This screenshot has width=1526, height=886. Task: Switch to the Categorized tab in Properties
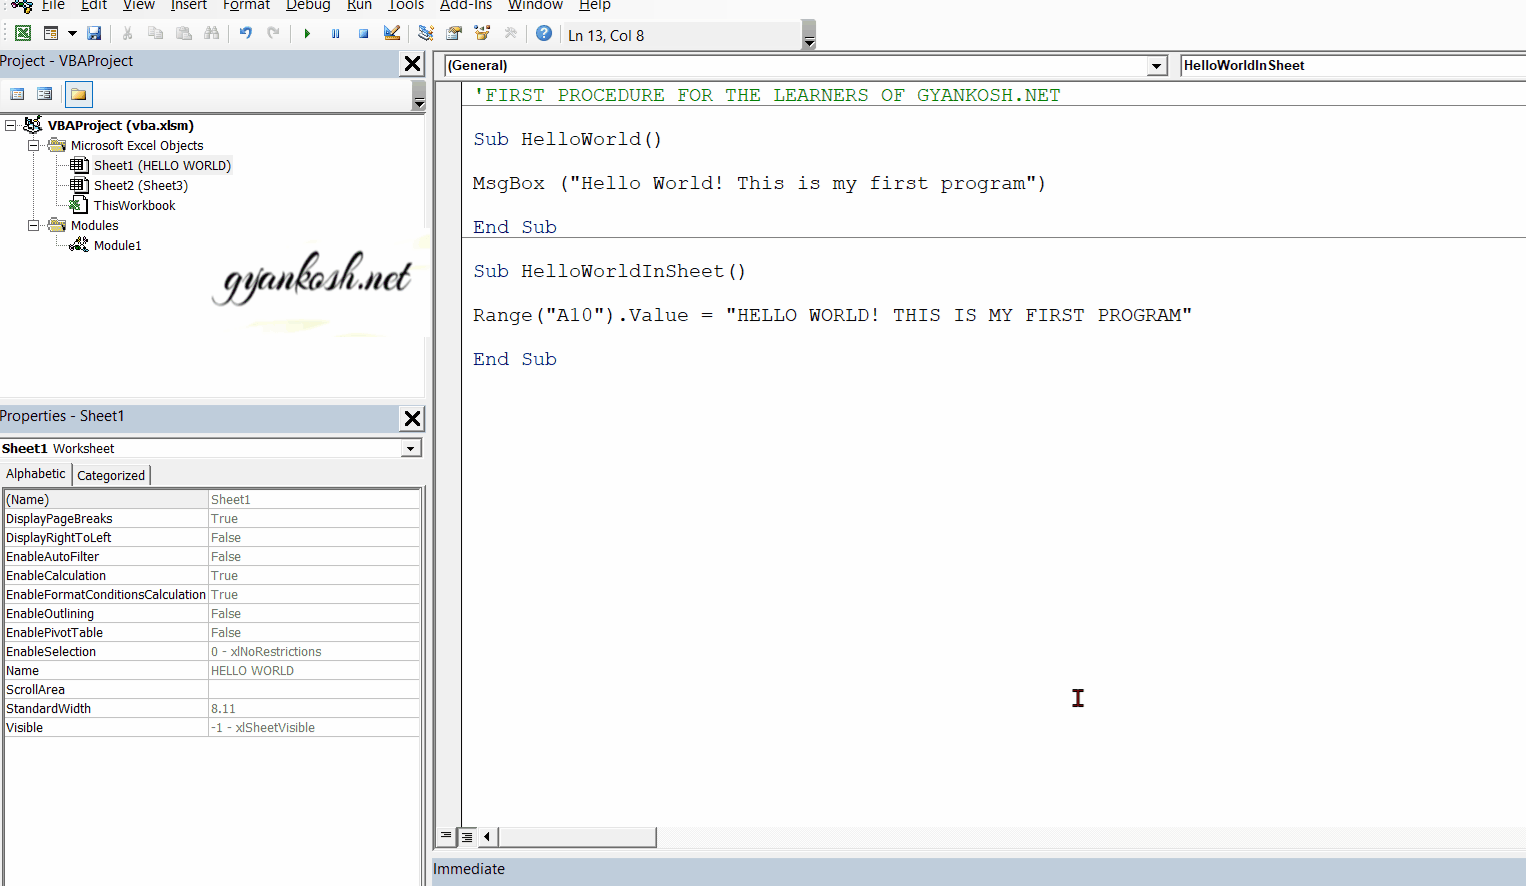coord(111,475)
